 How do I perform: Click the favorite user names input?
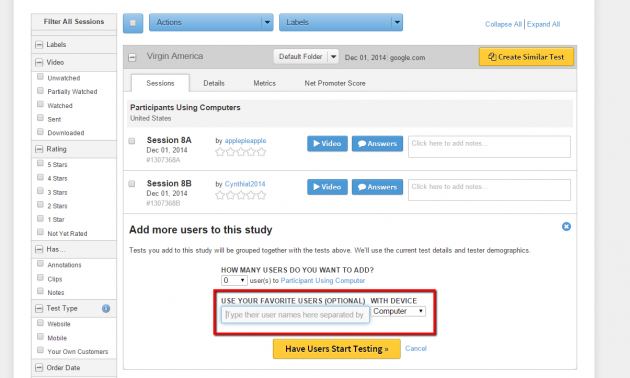pyautogui.click(x=295, y=315)
